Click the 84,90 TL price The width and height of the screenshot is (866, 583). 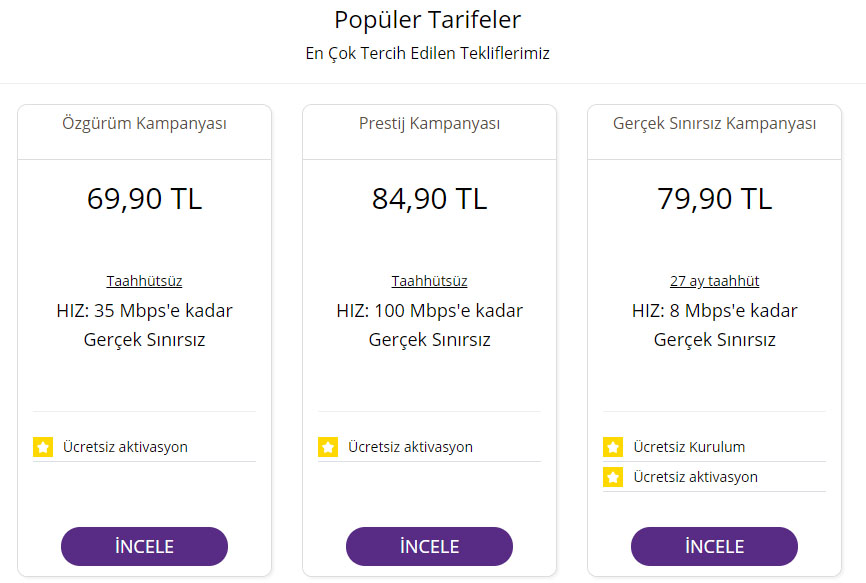coord(429,198)
